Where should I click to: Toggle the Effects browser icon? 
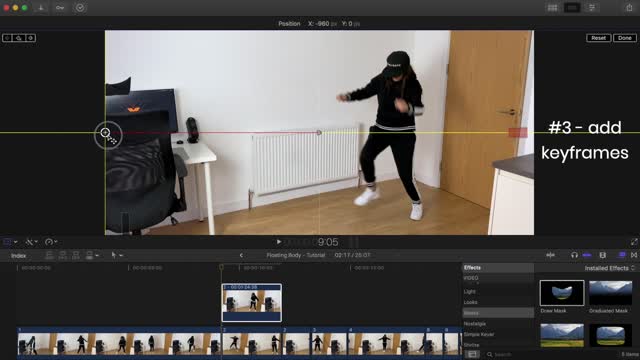(622, 255)
